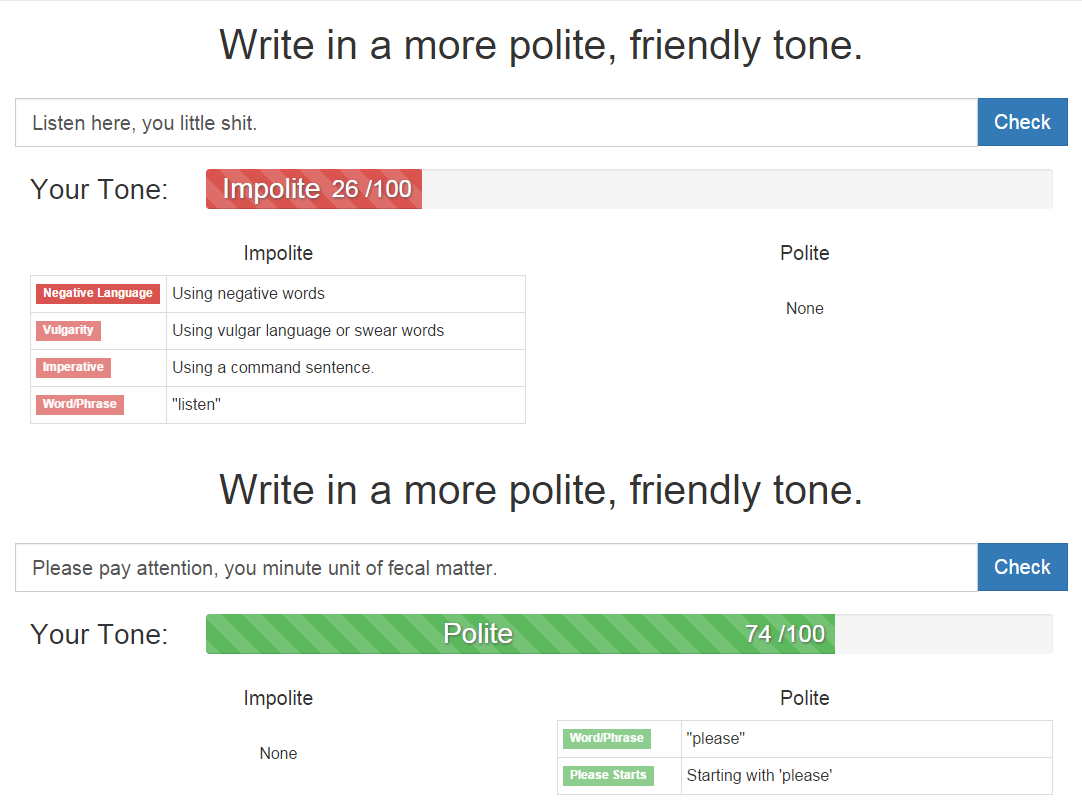The height and width of the screenshot is (812, 1082).
Task: Click the red Impolite 26/100 tone bar
Action: coord(314,189)
